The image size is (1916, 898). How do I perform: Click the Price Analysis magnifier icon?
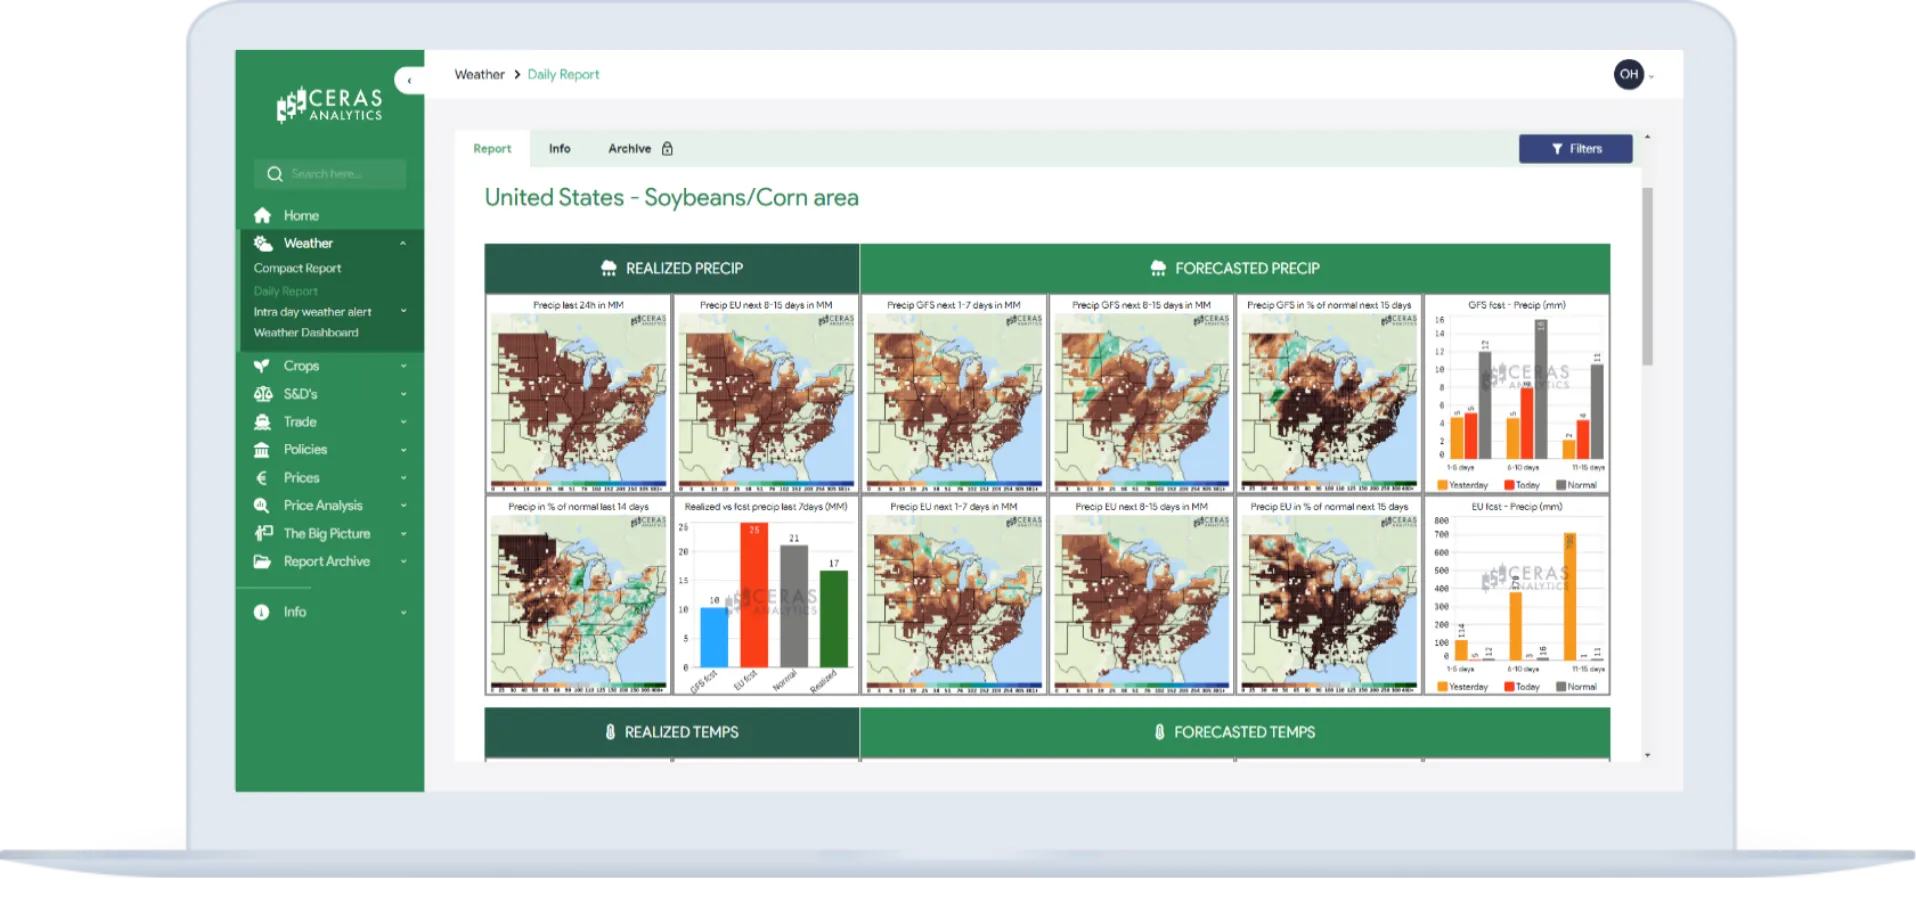tap(262, 506)
